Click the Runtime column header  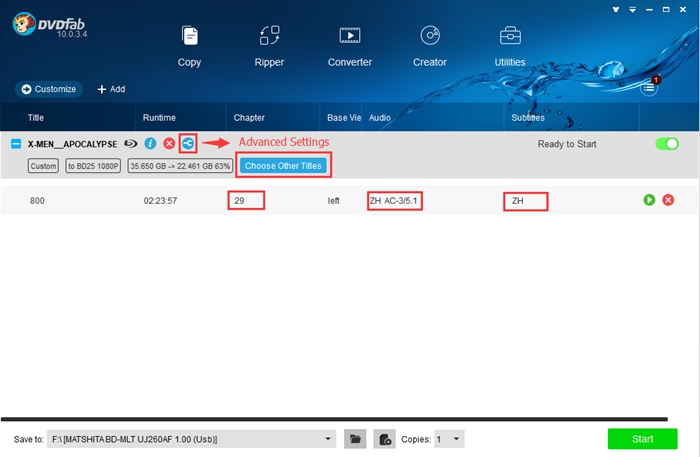[159, 118]
